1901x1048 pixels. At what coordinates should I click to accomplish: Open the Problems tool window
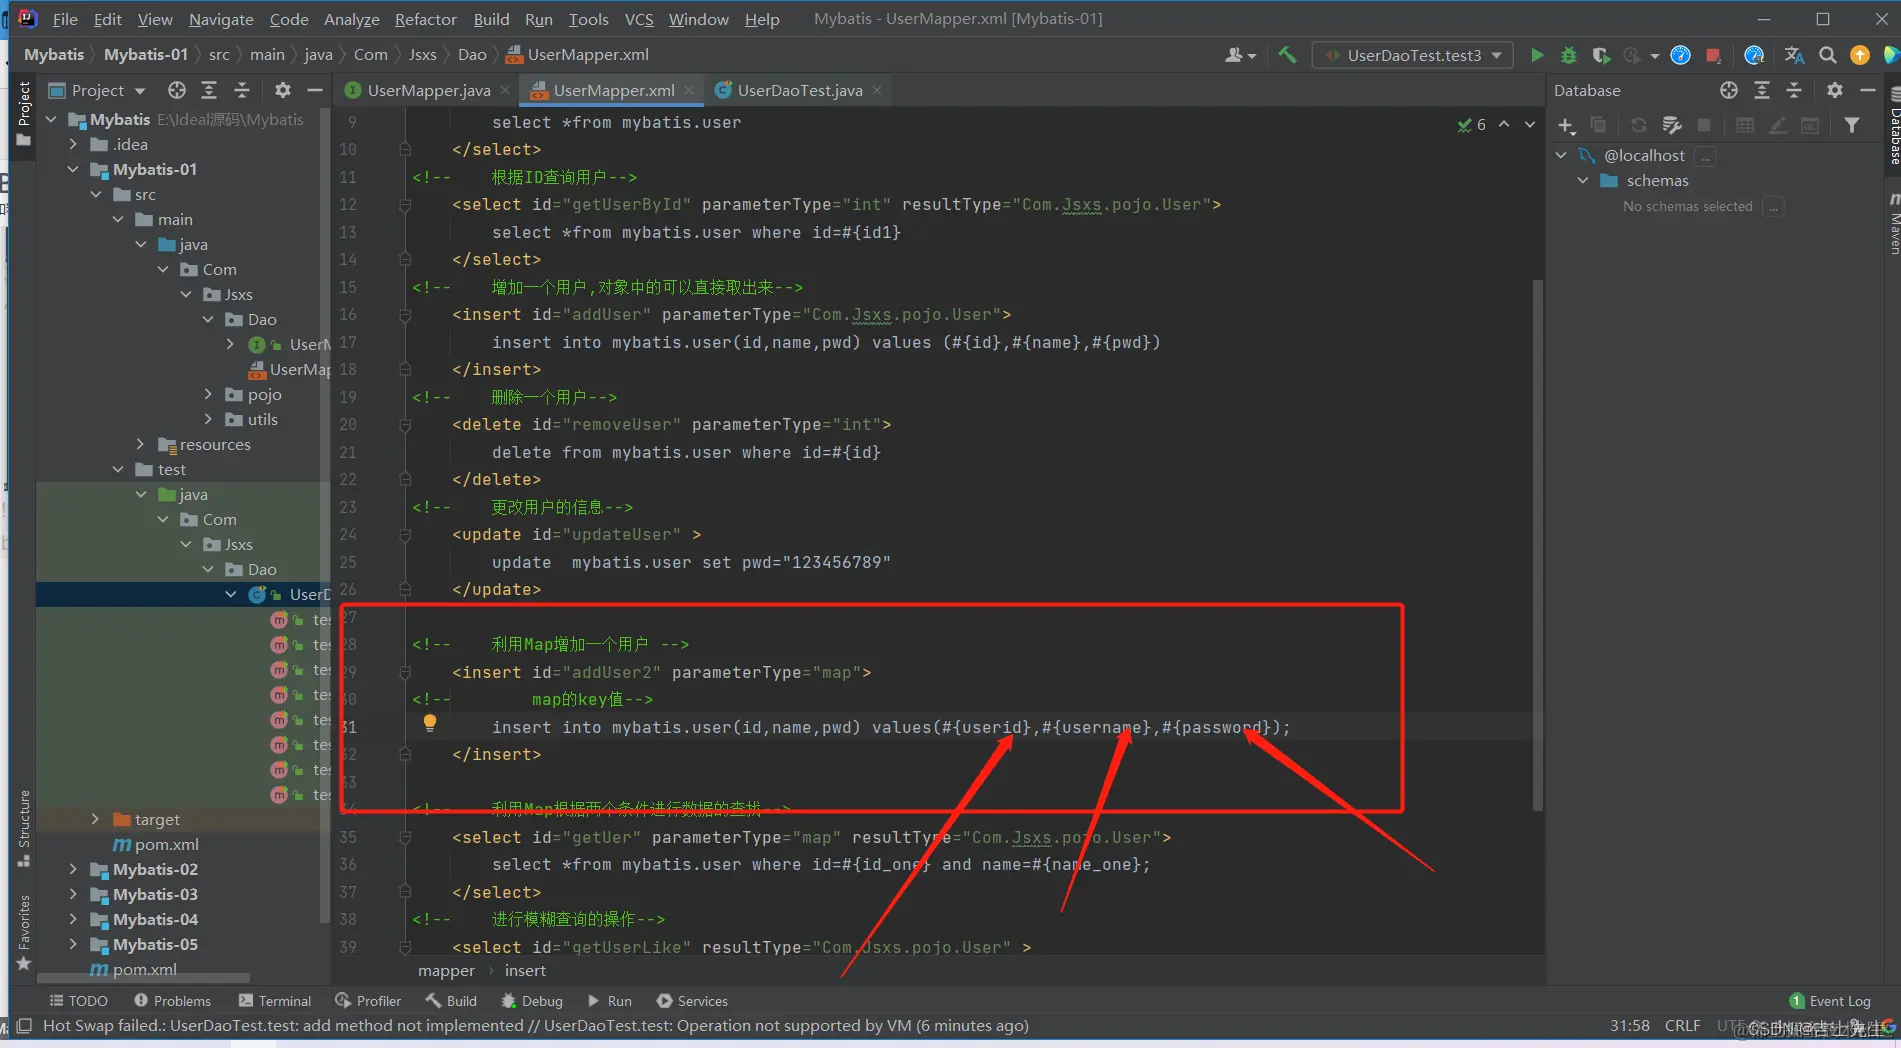coord(172,1001)
